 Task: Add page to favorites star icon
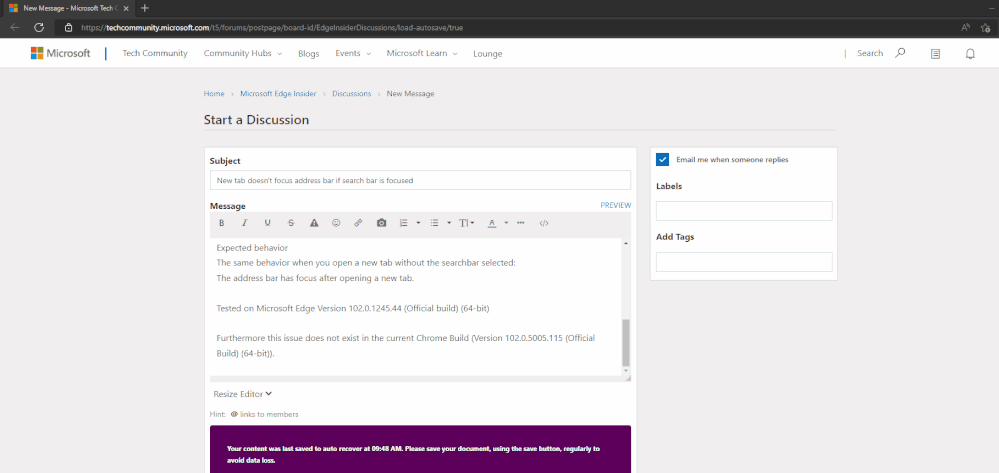(986, 27)
